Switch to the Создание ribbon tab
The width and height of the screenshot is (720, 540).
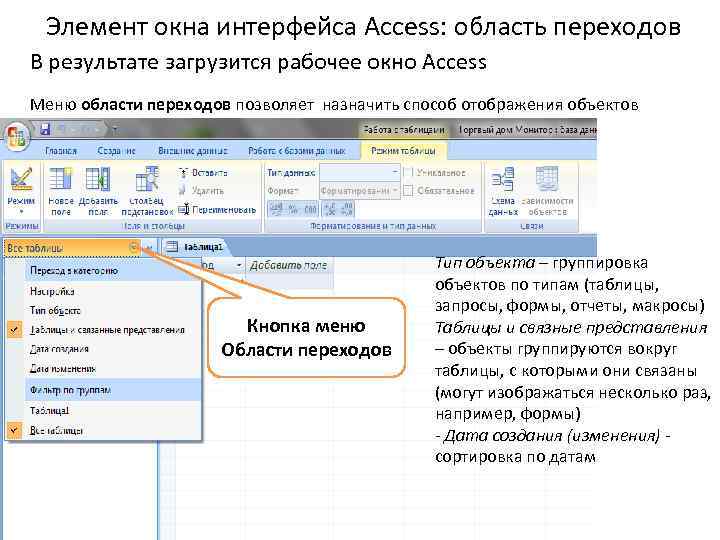click(116, 151)
